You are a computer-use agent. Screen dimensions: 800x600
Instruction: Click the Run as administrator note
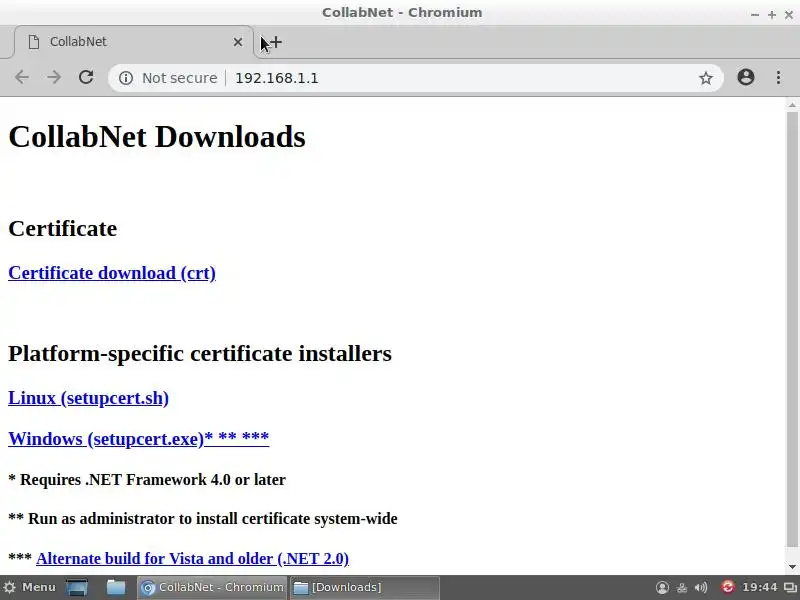click(203, 519)
